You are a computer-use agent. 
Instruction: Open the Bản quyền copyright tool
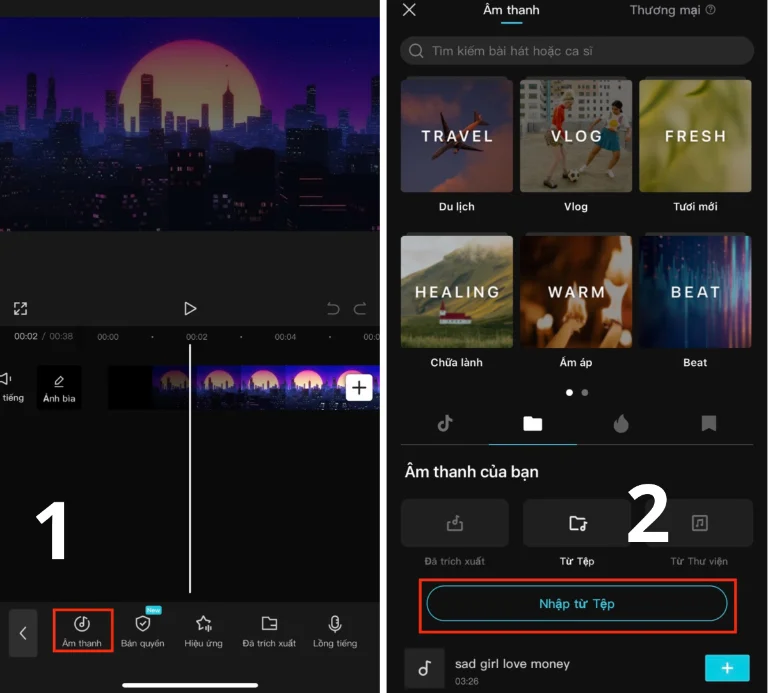[x=143, y=630]
